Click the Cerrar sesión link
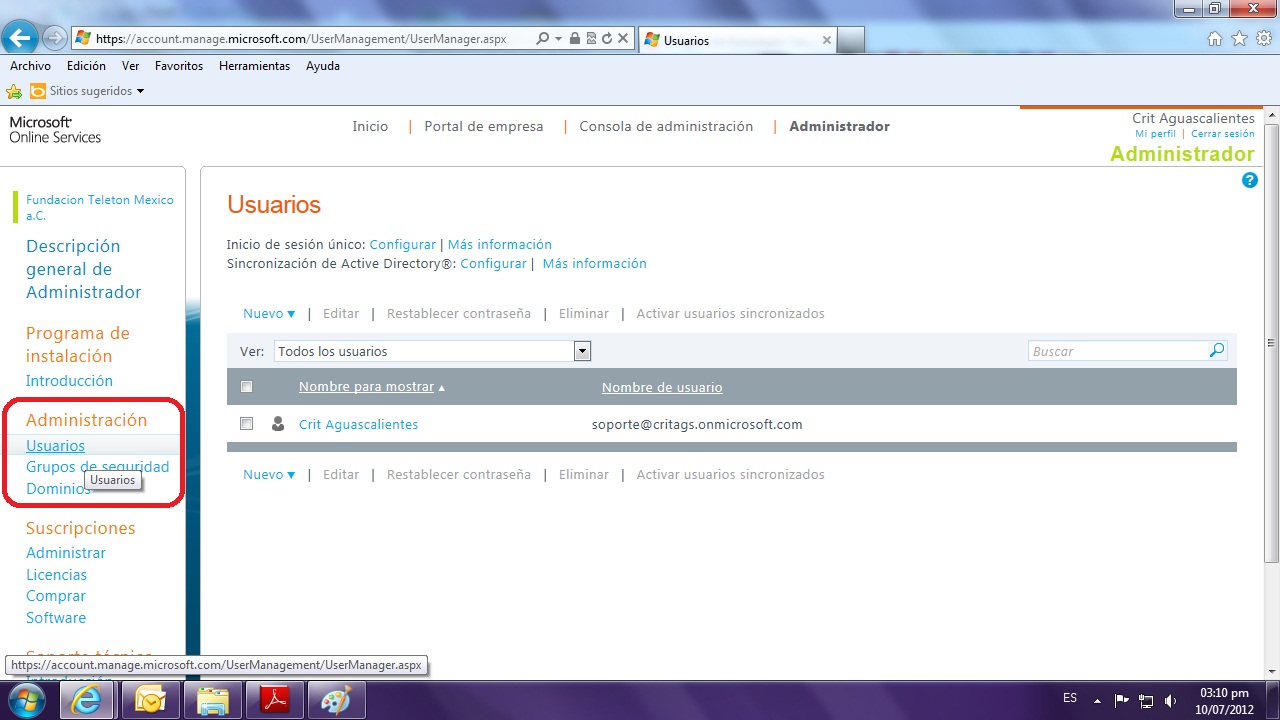The height and width of the screenshot is (720, 1280). pos(1222,134)
